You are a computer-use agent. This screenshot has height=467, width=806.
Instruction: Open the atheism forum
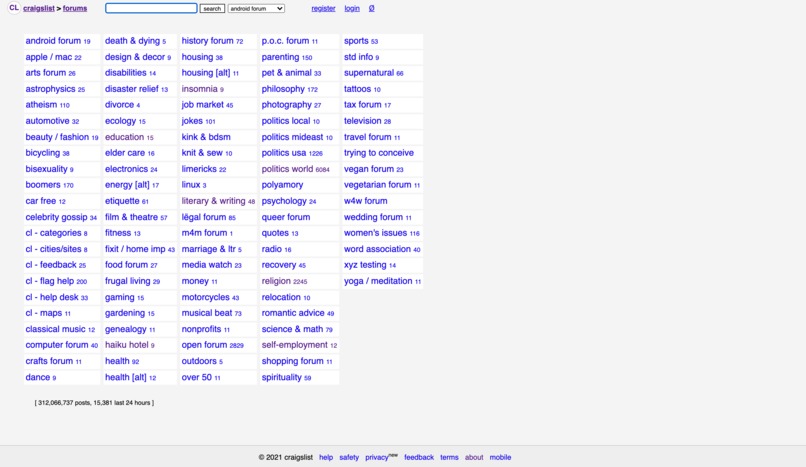click(41, 105)
